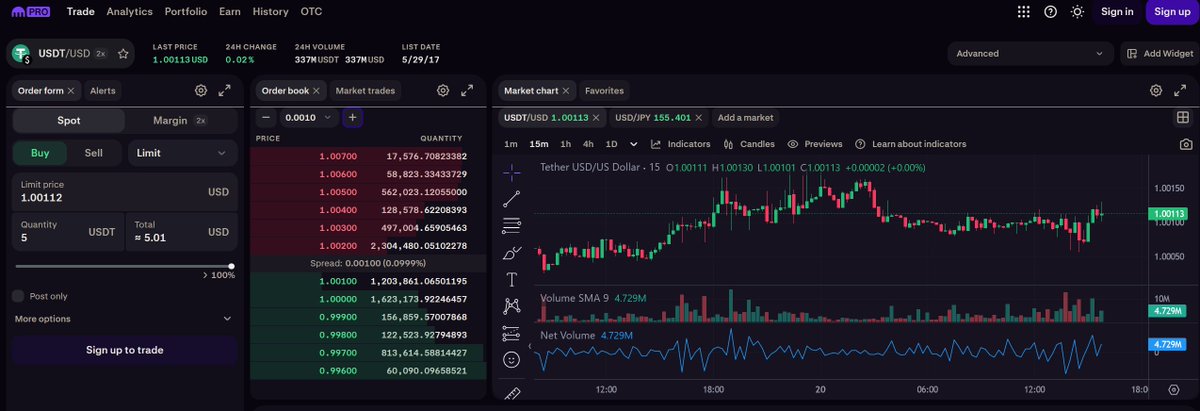Set the 1h chart timeframe
Viewport: 1200px width, 411px height.
[x=565, y=144]
